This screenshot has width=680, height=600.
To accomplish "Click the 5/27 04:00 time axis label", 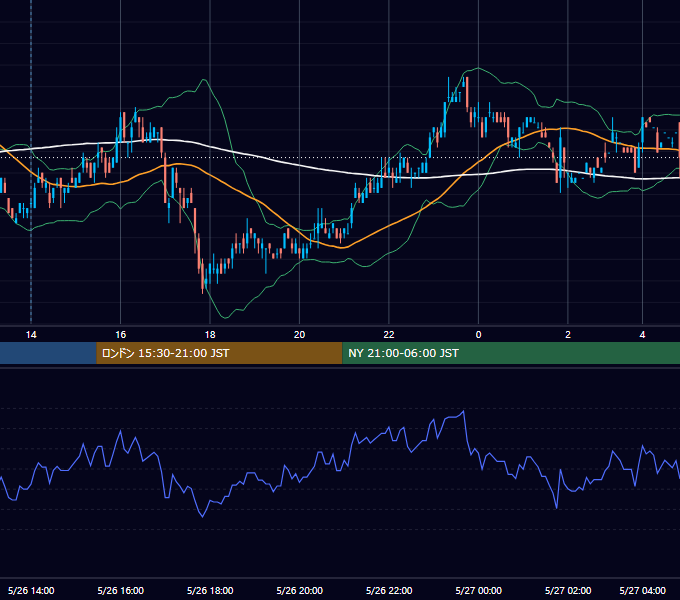I will pos(642,590).
